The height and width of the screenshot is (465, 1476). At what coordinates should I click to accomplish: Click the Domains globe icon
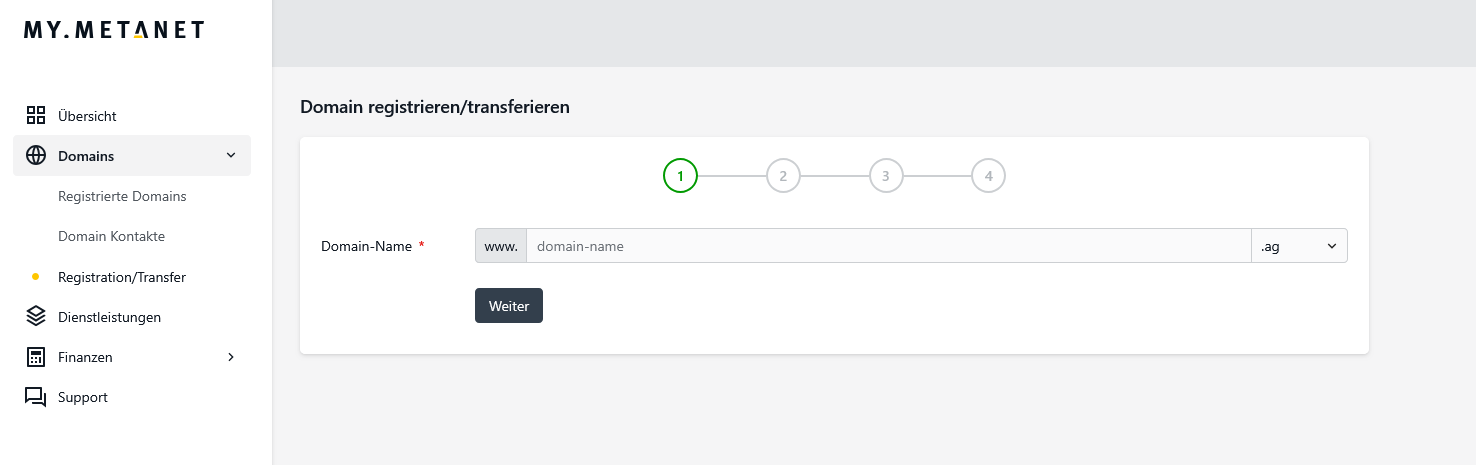(x=36, y=156)
